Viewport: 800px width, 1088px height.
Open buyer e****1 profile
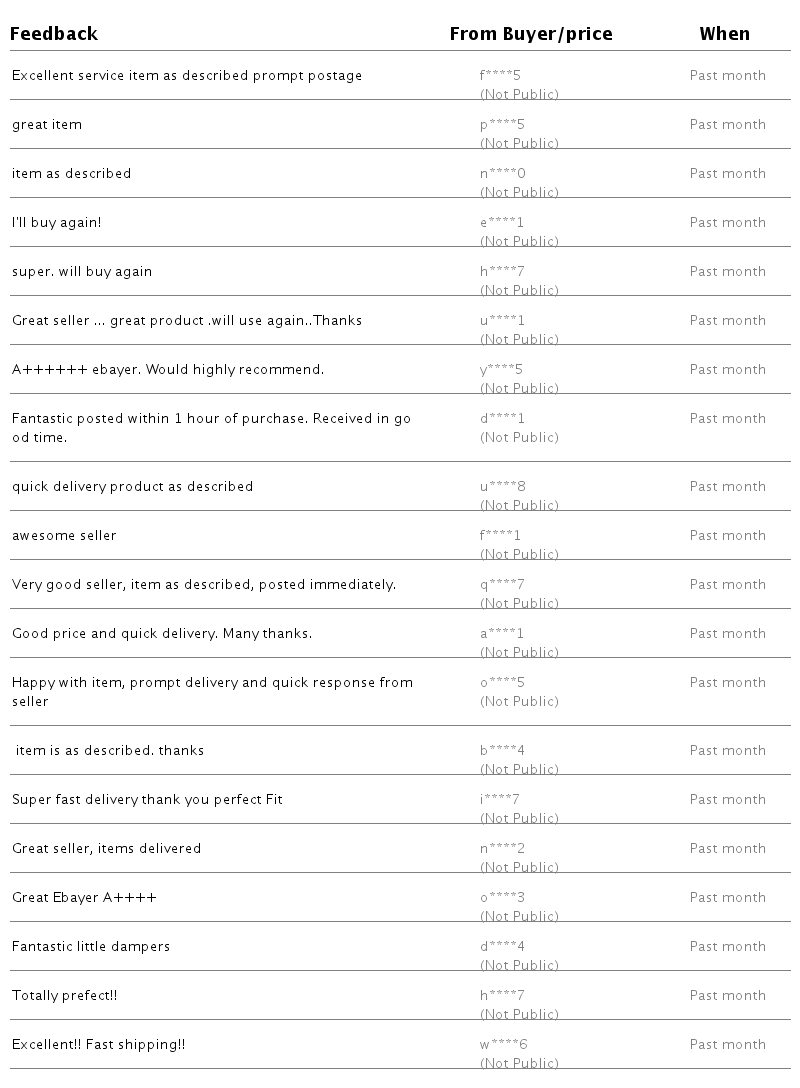point(502,222)
